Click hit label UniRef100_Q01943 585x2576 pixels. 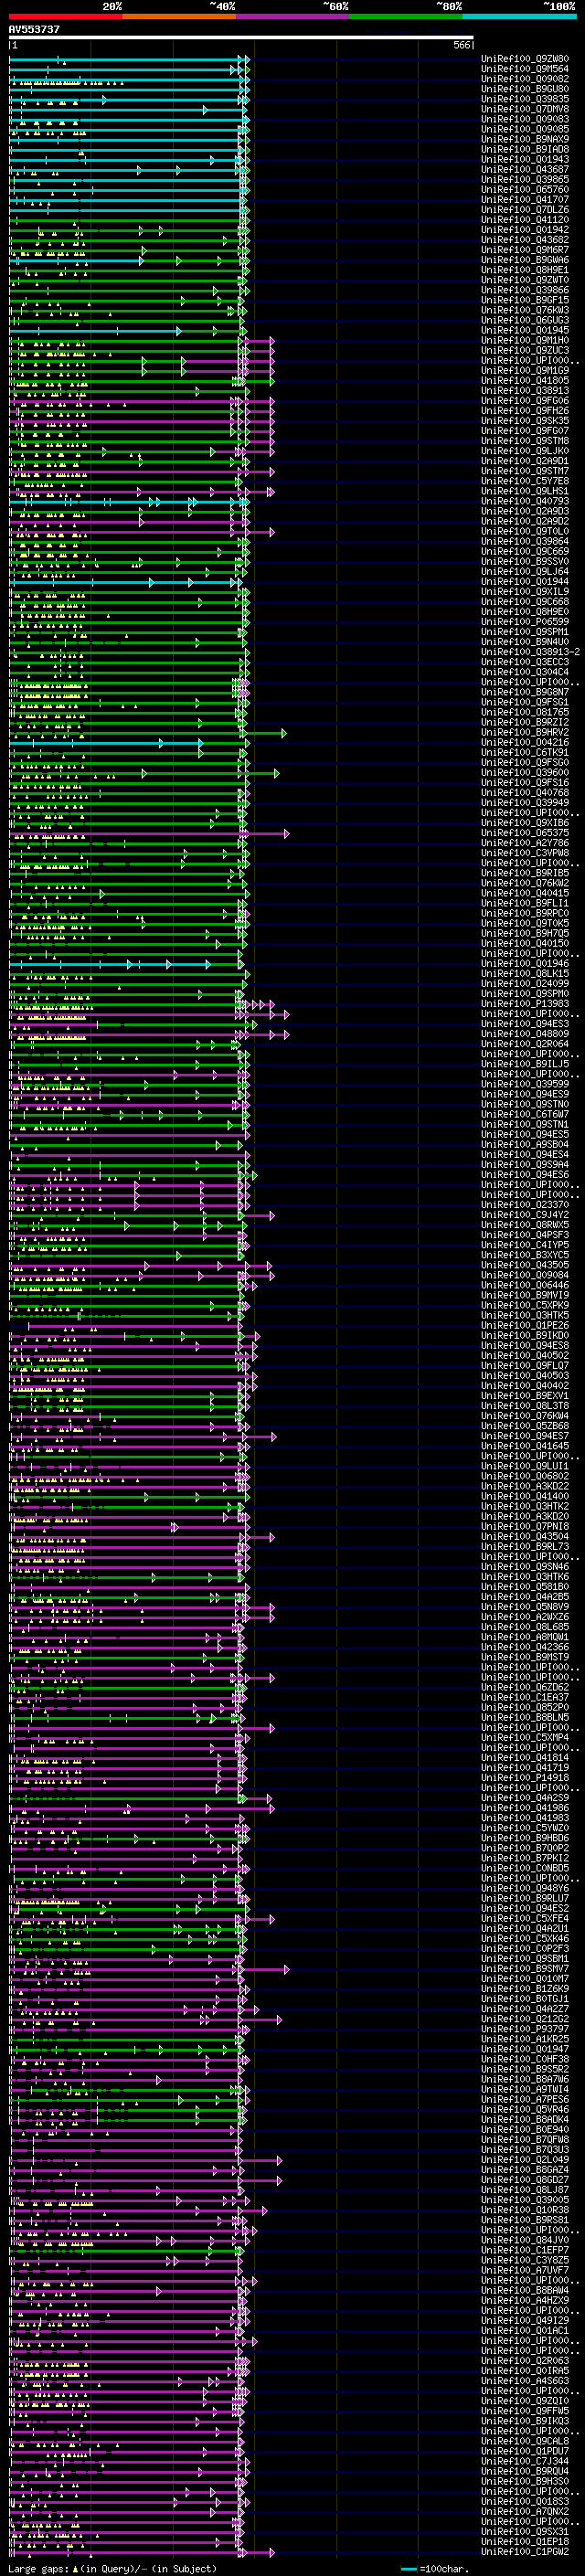click(x=525, y=159)
